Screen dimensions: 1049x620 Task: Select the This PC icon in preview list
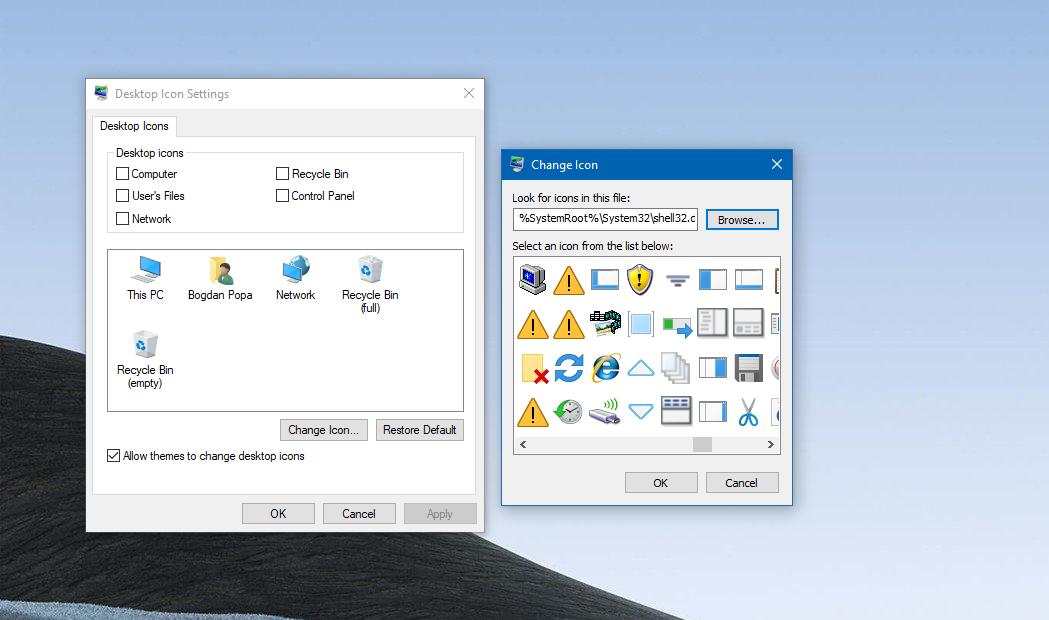click(145, 278)
